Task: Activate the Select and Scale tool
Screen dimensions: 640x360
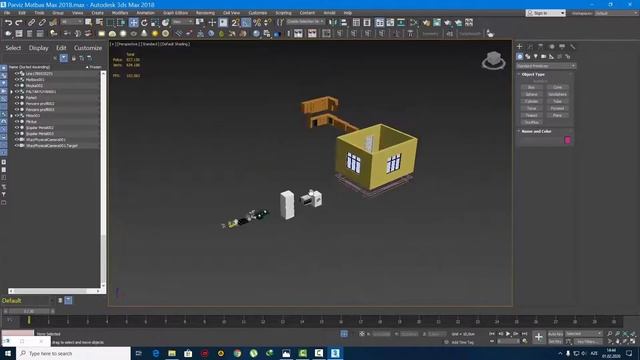Action: coord(155,23)
